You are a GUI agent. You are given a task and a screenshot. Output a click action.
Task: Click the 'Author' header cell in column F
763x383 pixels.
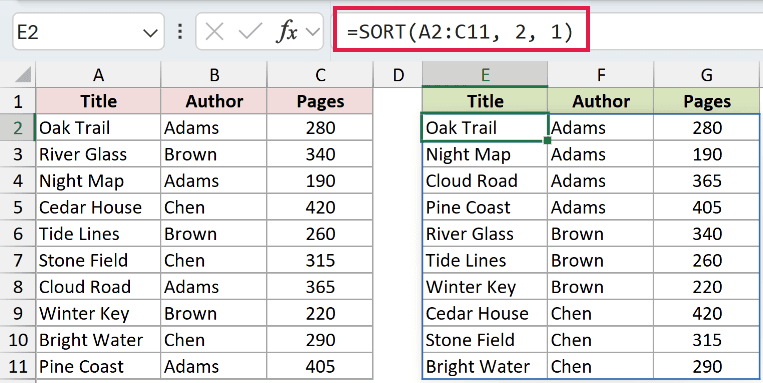pos(601,101)
